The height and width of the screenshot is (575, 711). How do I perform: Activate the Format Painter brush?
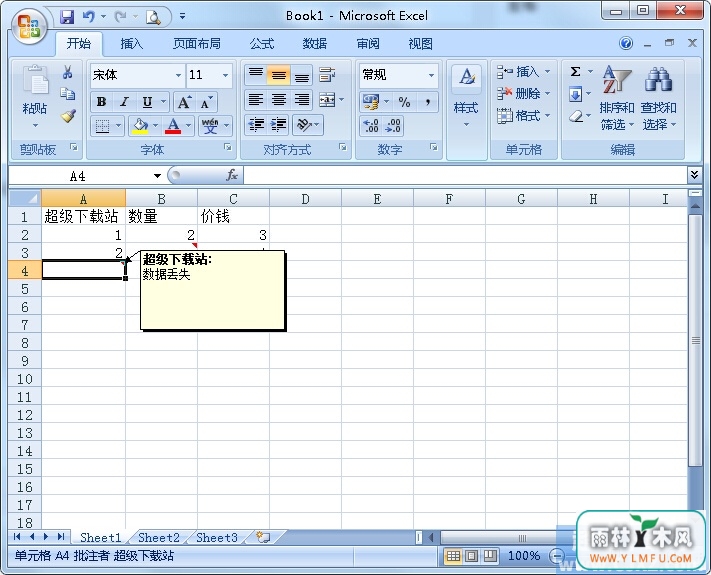[68, 116]
